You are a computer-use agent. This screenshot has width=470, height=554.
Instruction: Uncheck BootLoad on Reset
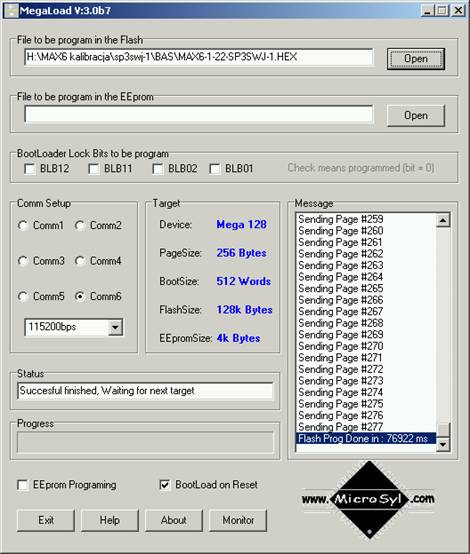point(165,485)
